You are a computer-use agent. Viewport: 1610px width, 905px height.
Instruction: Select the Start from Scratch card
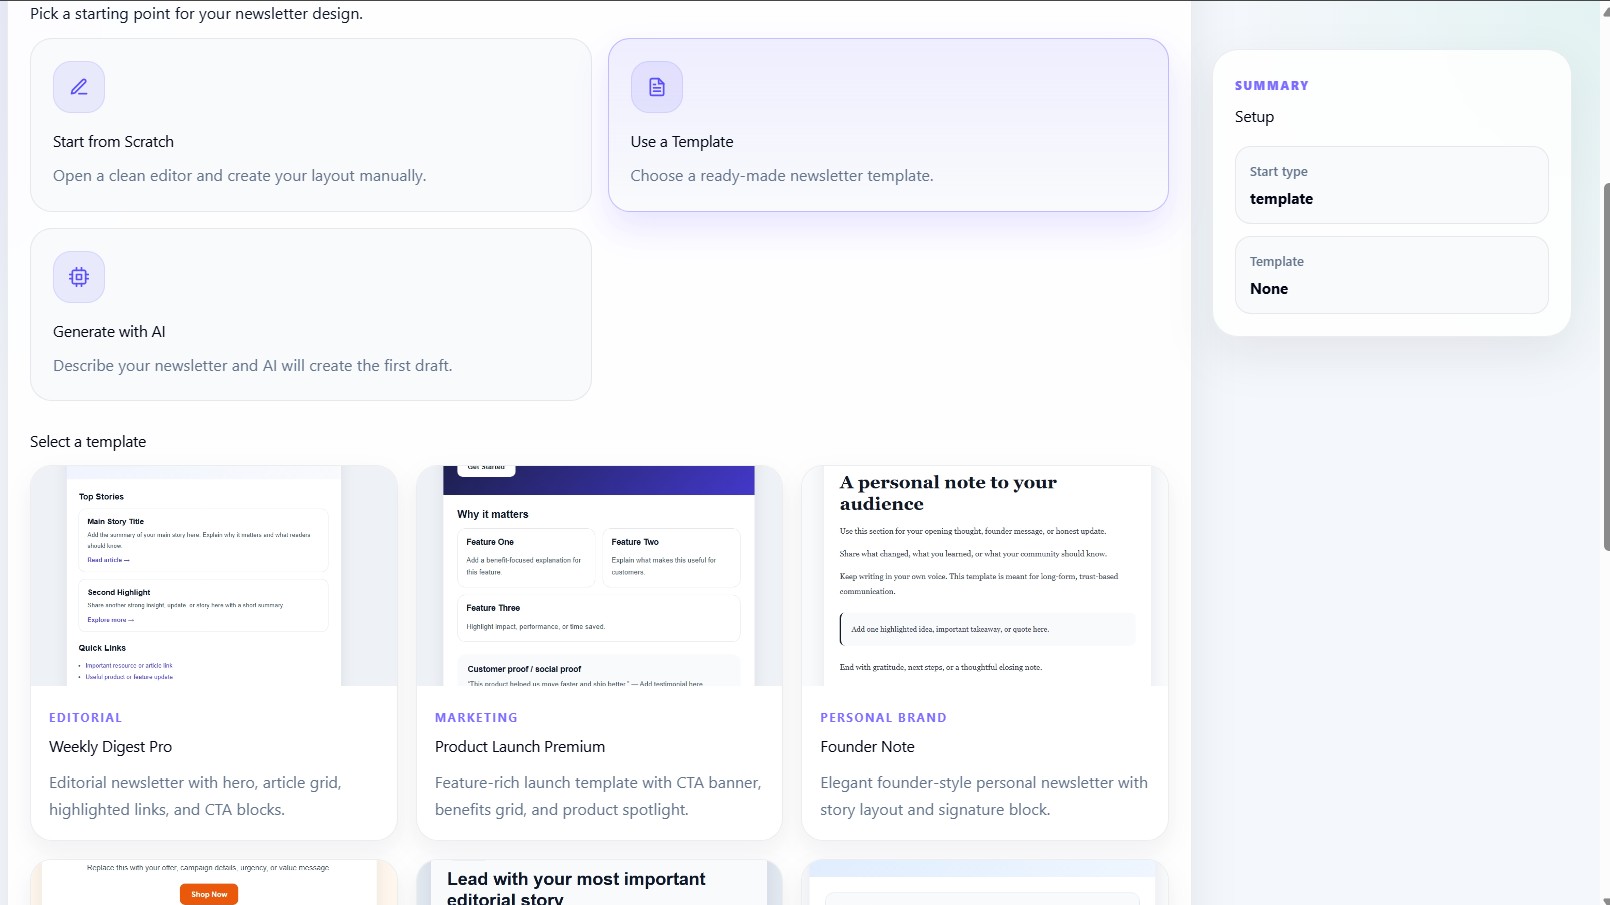[311, 125]
